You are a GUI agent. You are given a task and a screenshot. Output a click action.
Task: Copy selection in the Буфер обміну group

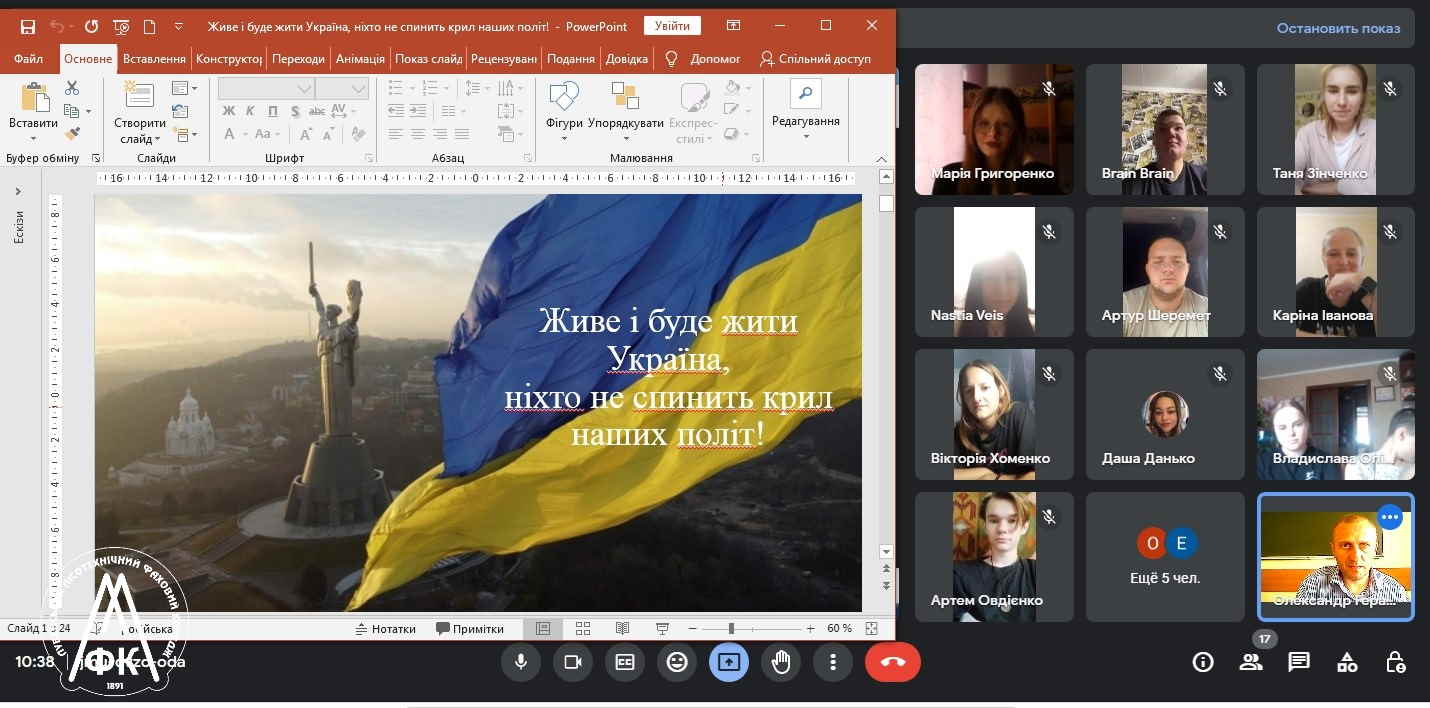72,110
